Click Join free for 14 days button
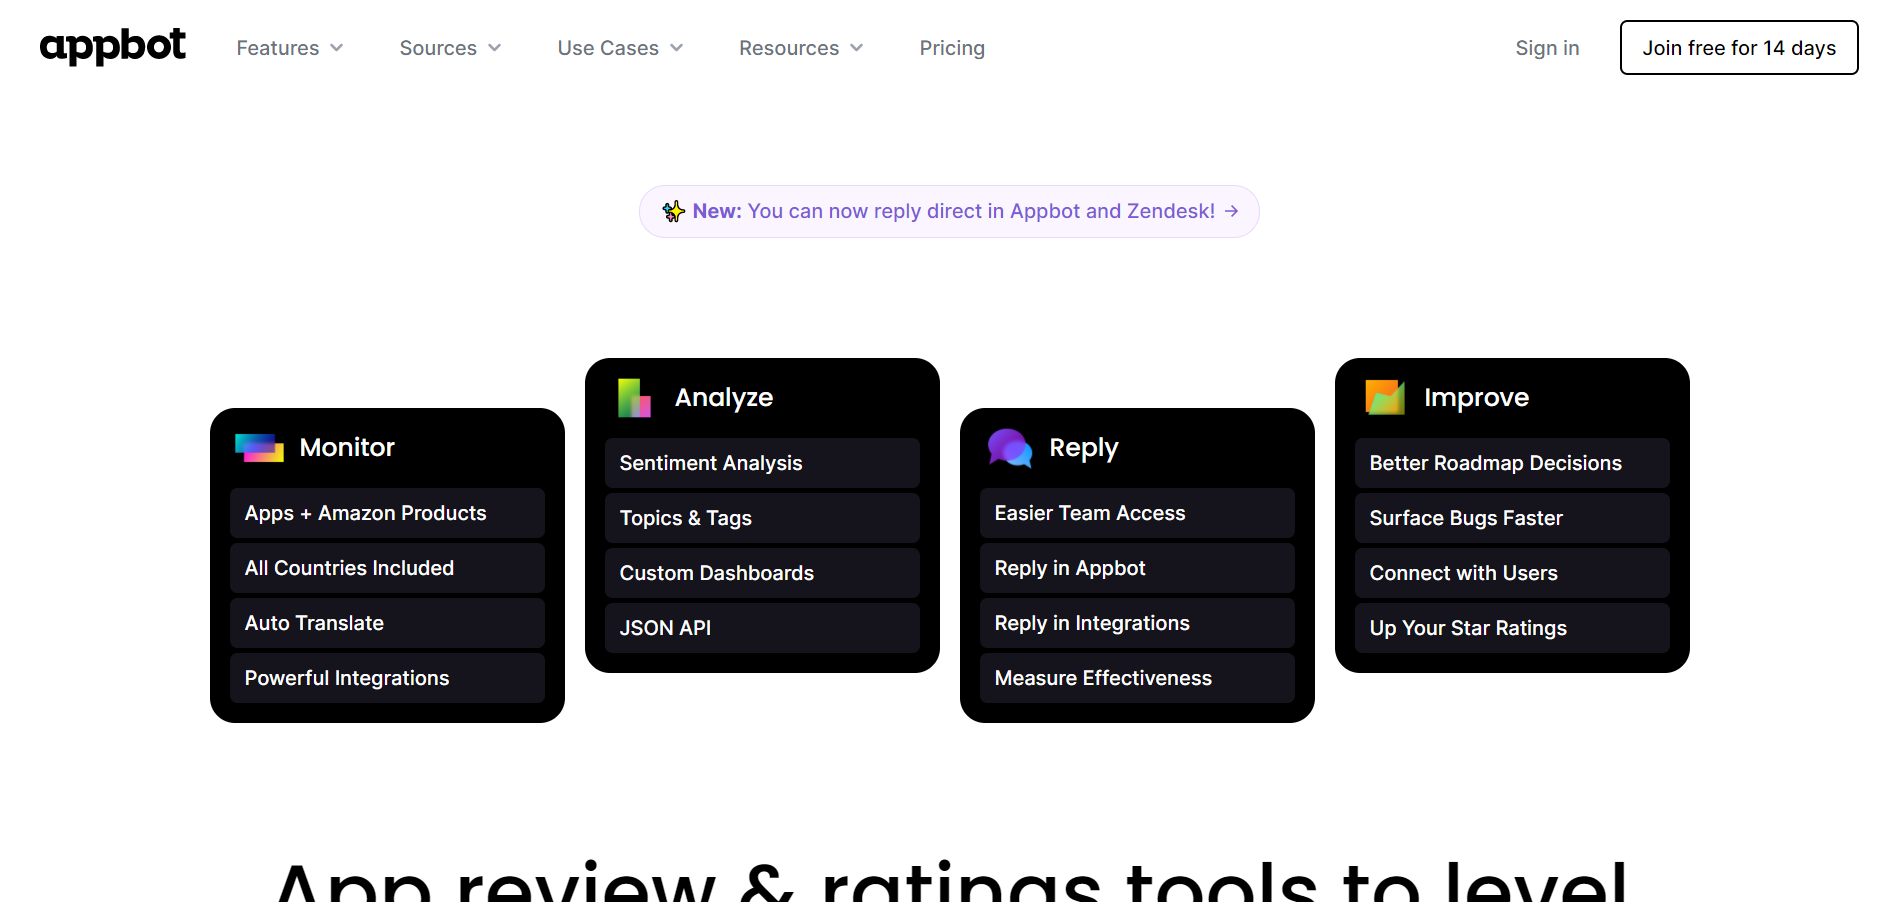Viewport: 1898px width, 902px height. click(x=1739, y=48)
